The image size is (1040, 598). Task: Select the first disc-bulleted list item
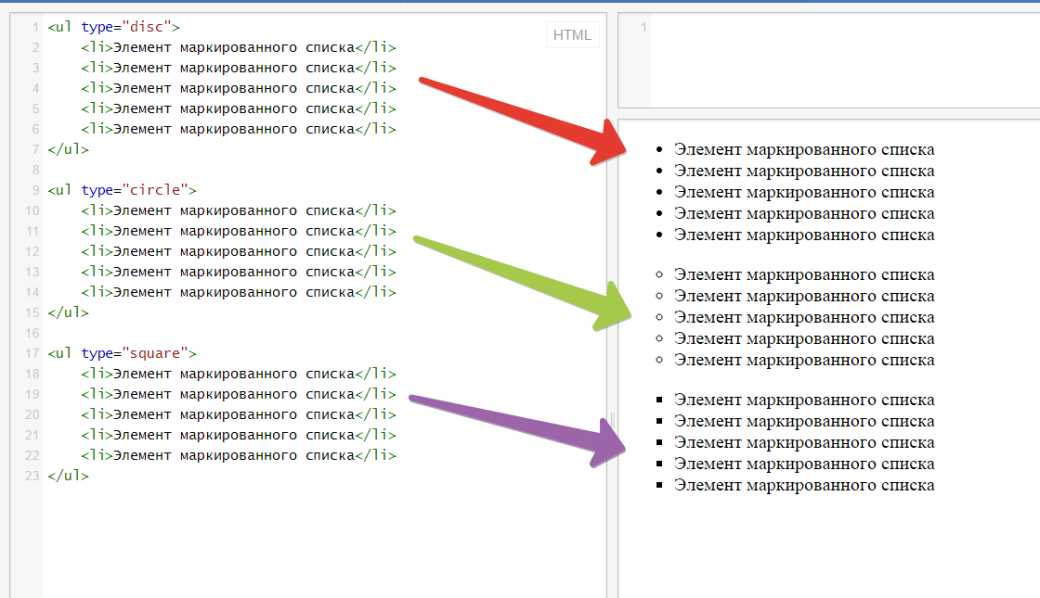tap(806, 149)
